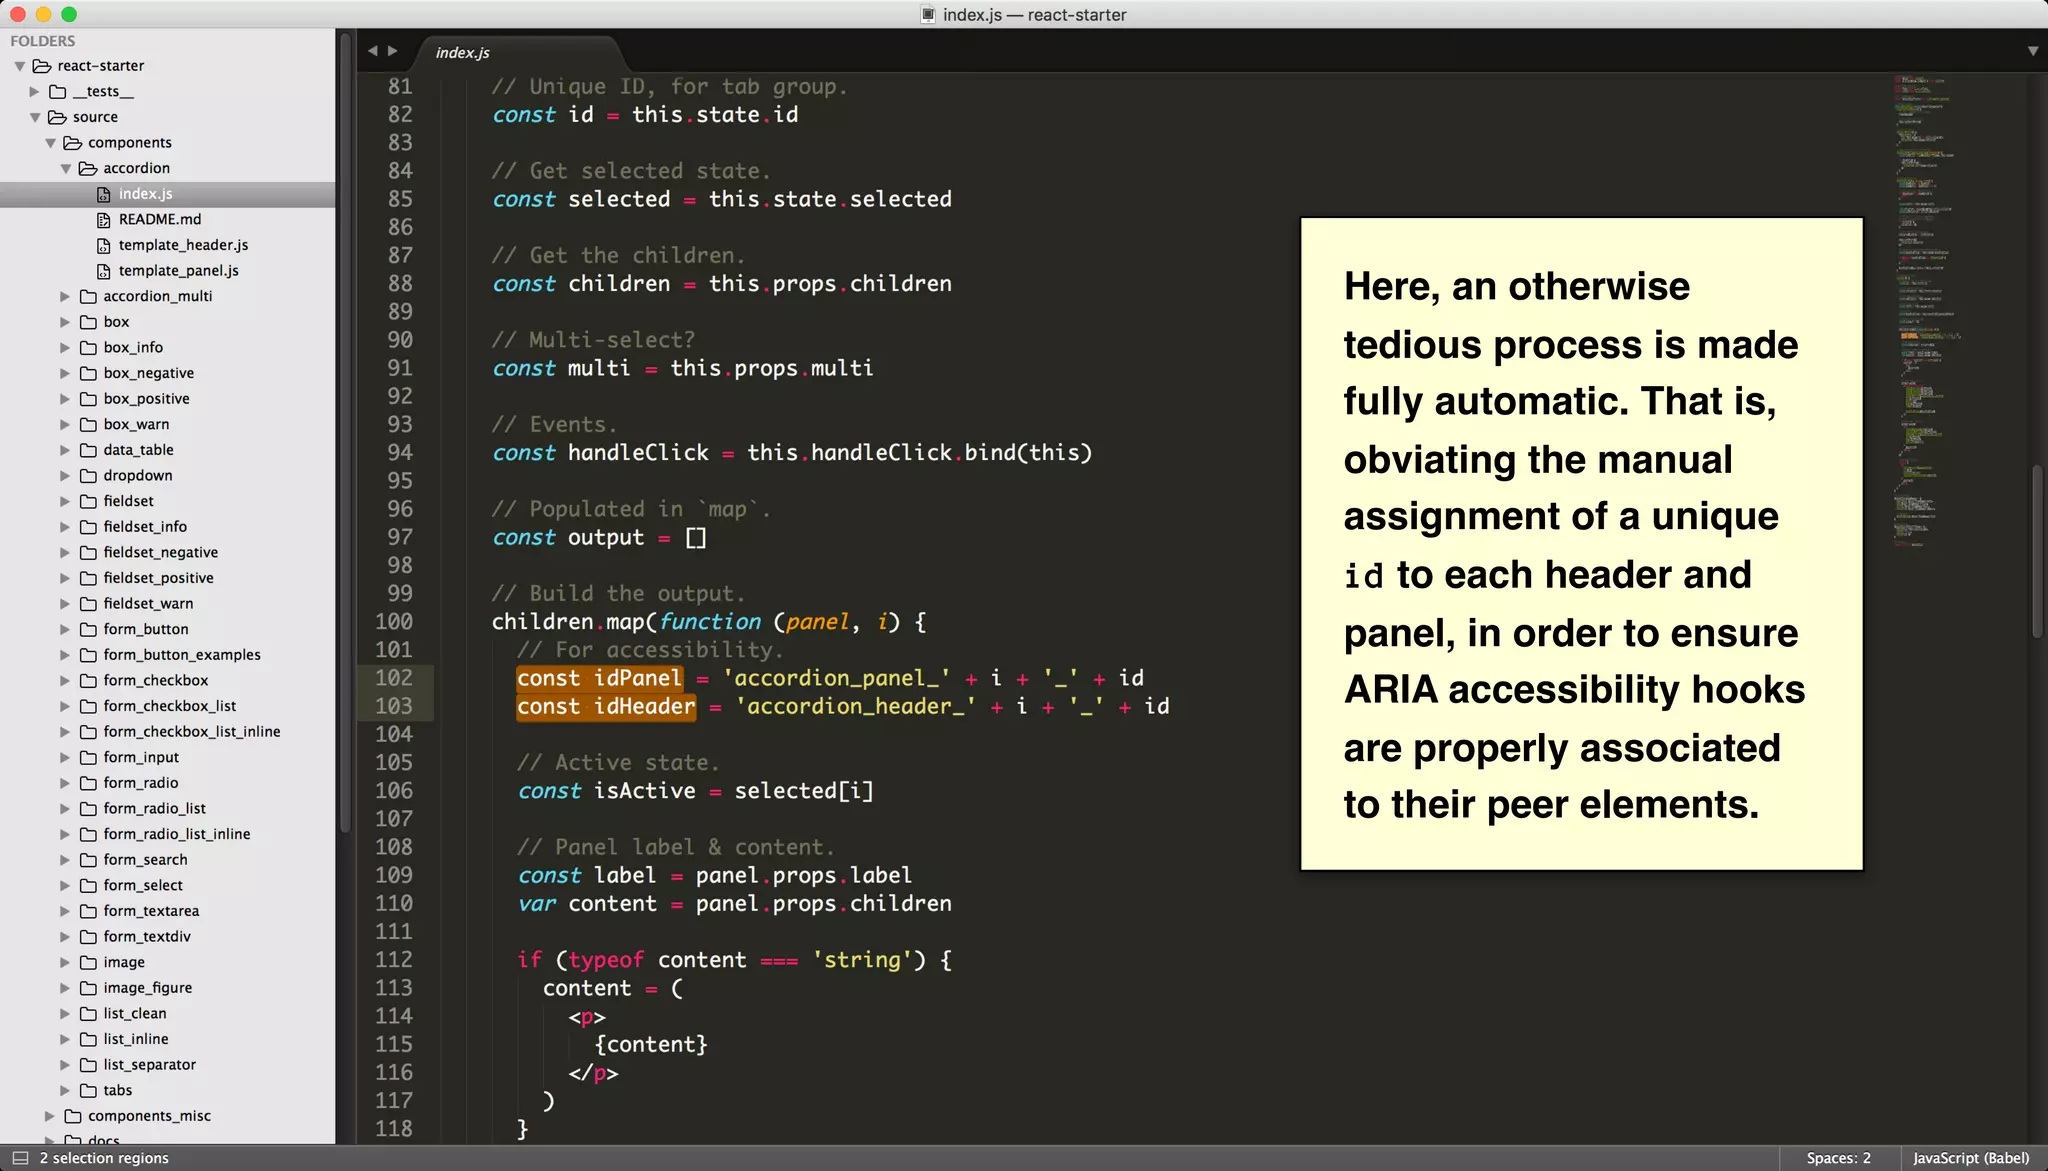Click the index.js document icon in title bar
2048x1171 pixels.
pos(928,15)
